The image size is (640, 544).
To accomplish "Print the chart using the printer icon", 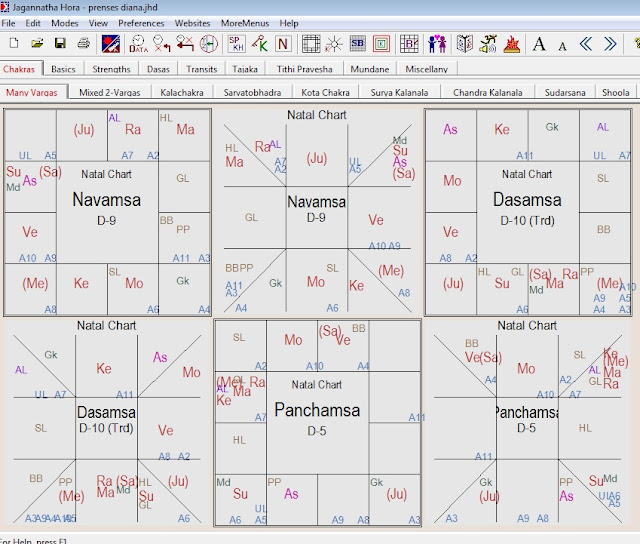I will click(84, 43).
